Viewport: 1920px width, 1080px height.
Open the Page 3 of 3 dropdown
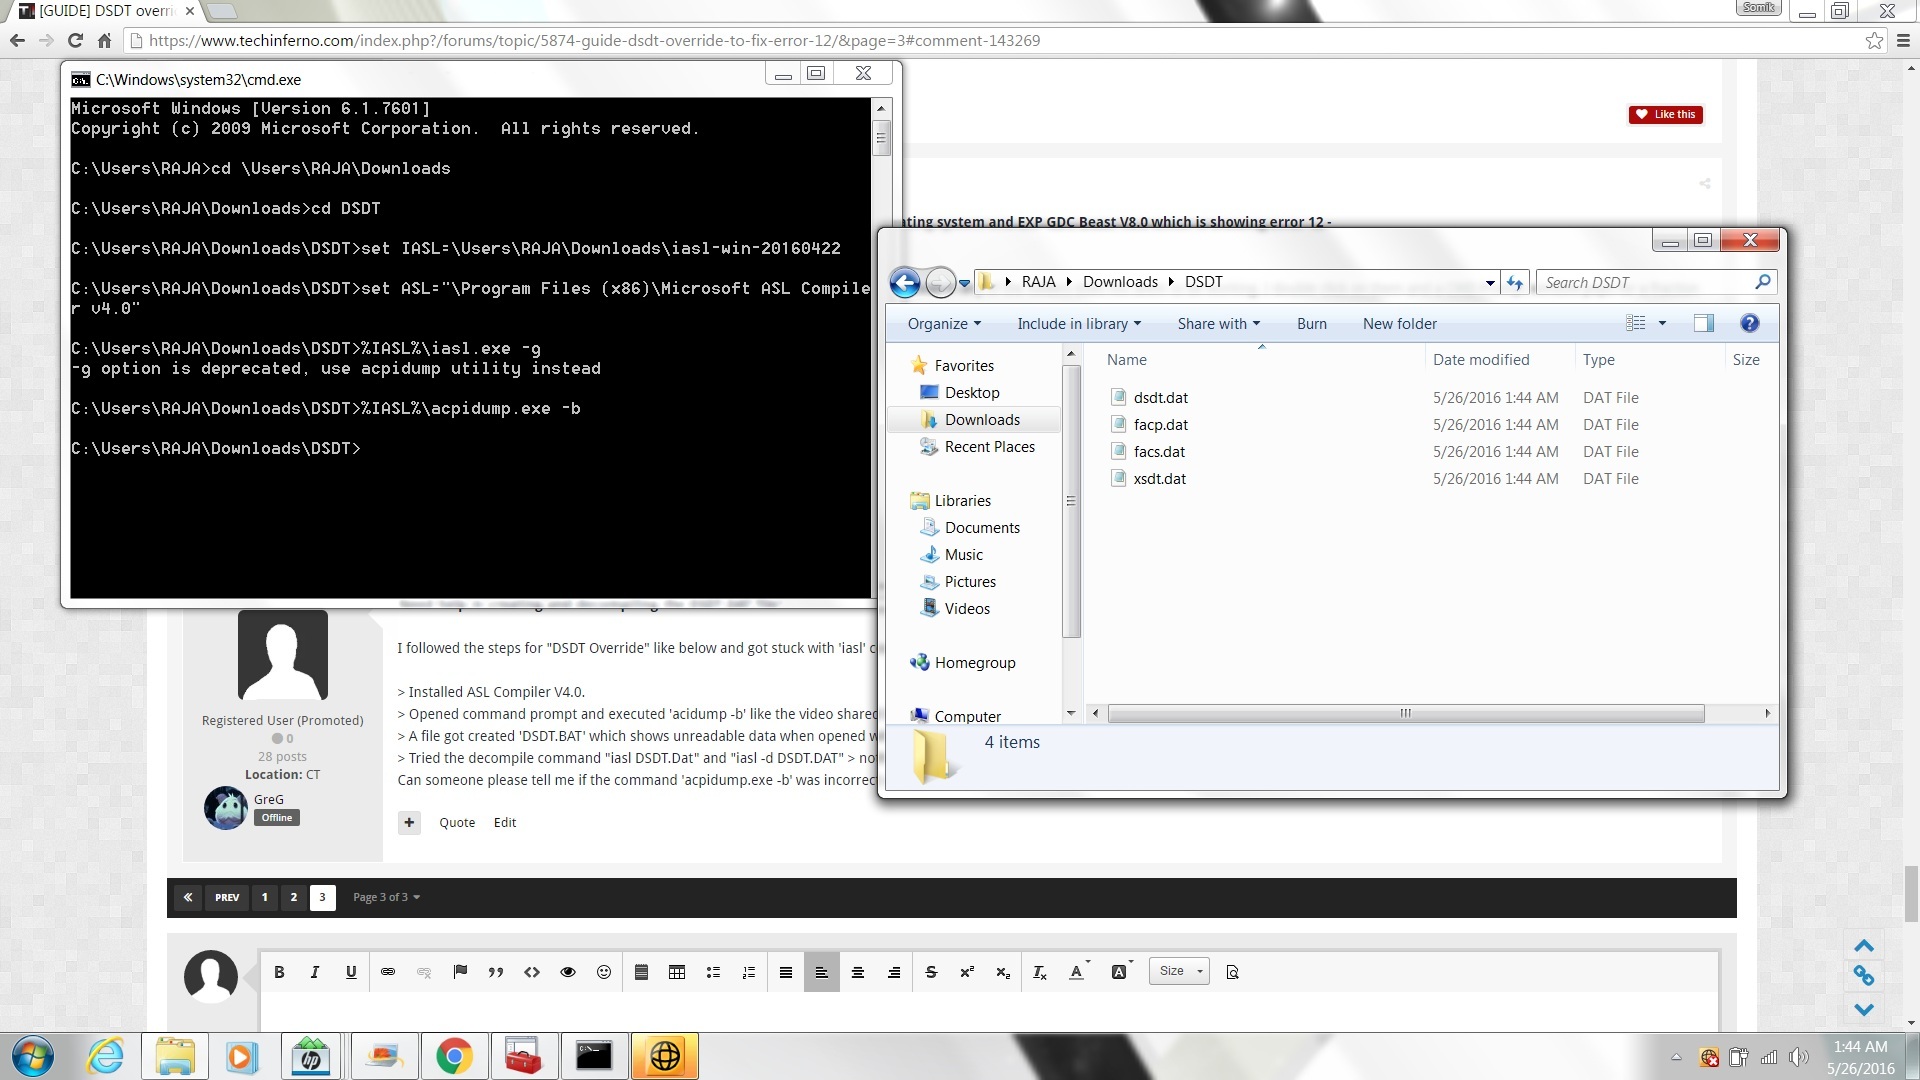386,898
